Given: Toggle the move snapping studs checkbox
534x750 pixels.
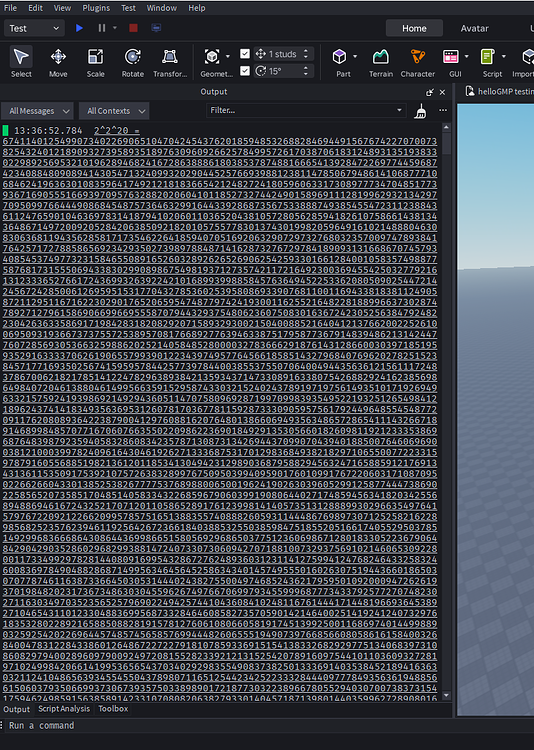Looking at the screenshot, I should (x=245, y=54).
